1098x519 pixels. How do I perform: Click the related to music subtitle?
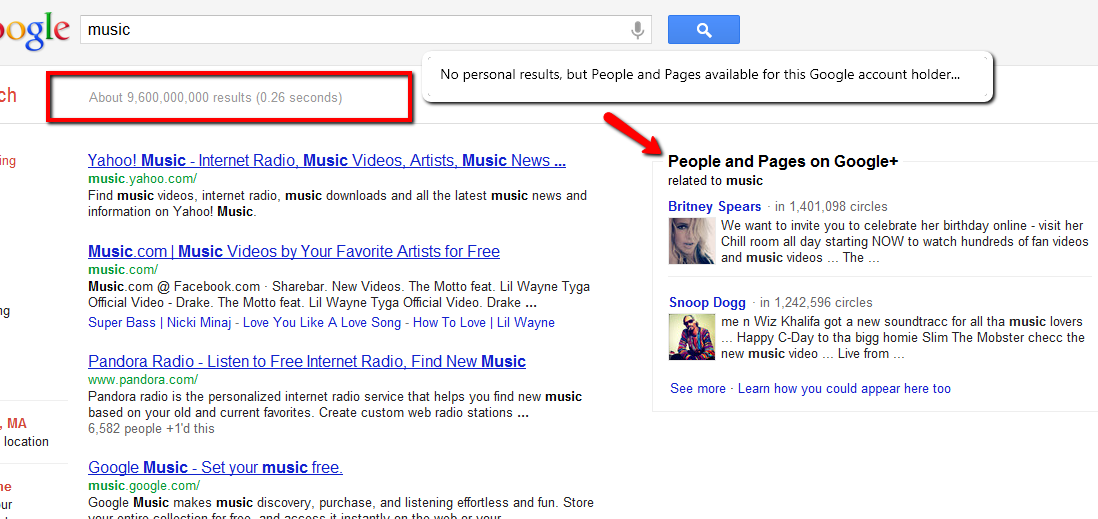click(715, 181)
